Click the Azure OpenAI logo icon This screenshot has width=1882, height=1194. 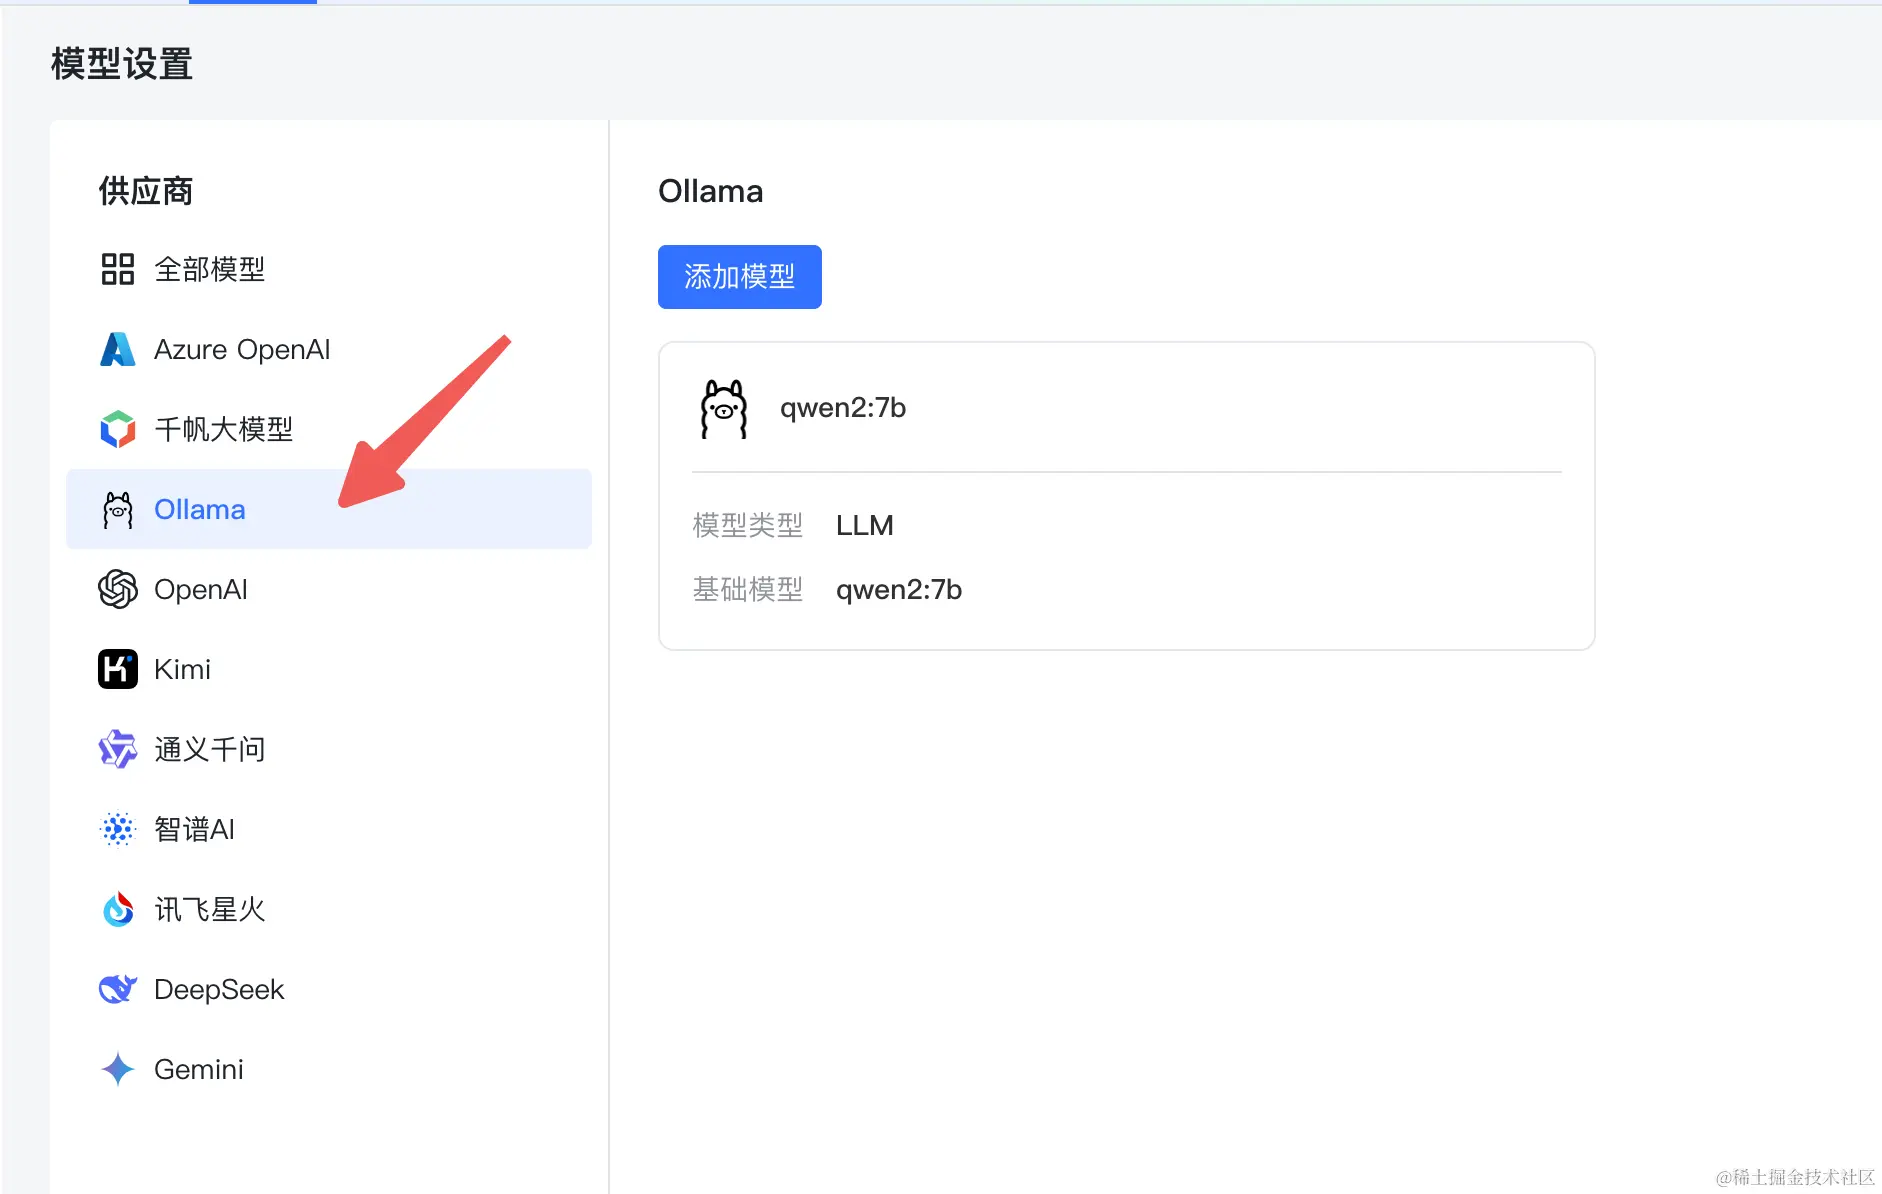click(x=118, y=349)
